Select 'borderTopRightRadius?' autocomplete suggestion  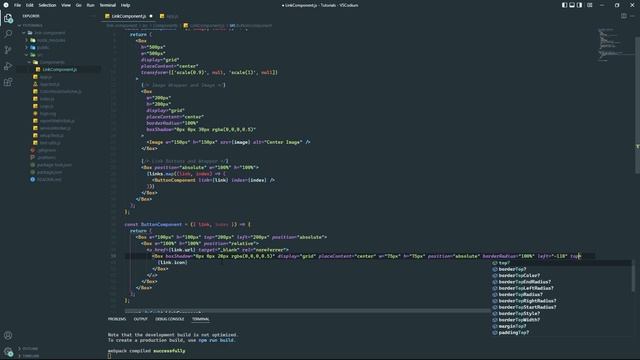pyautogui.click(x=562, y=301)
